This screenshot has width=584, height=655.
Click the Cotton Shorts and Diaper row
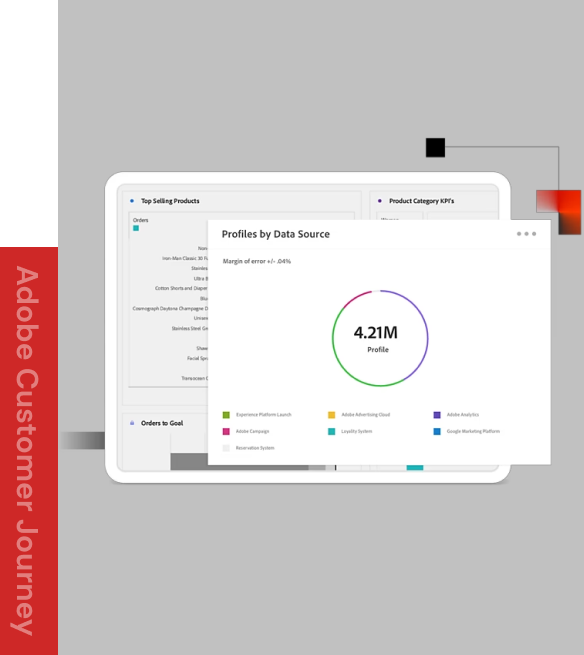tap(181, 289)
